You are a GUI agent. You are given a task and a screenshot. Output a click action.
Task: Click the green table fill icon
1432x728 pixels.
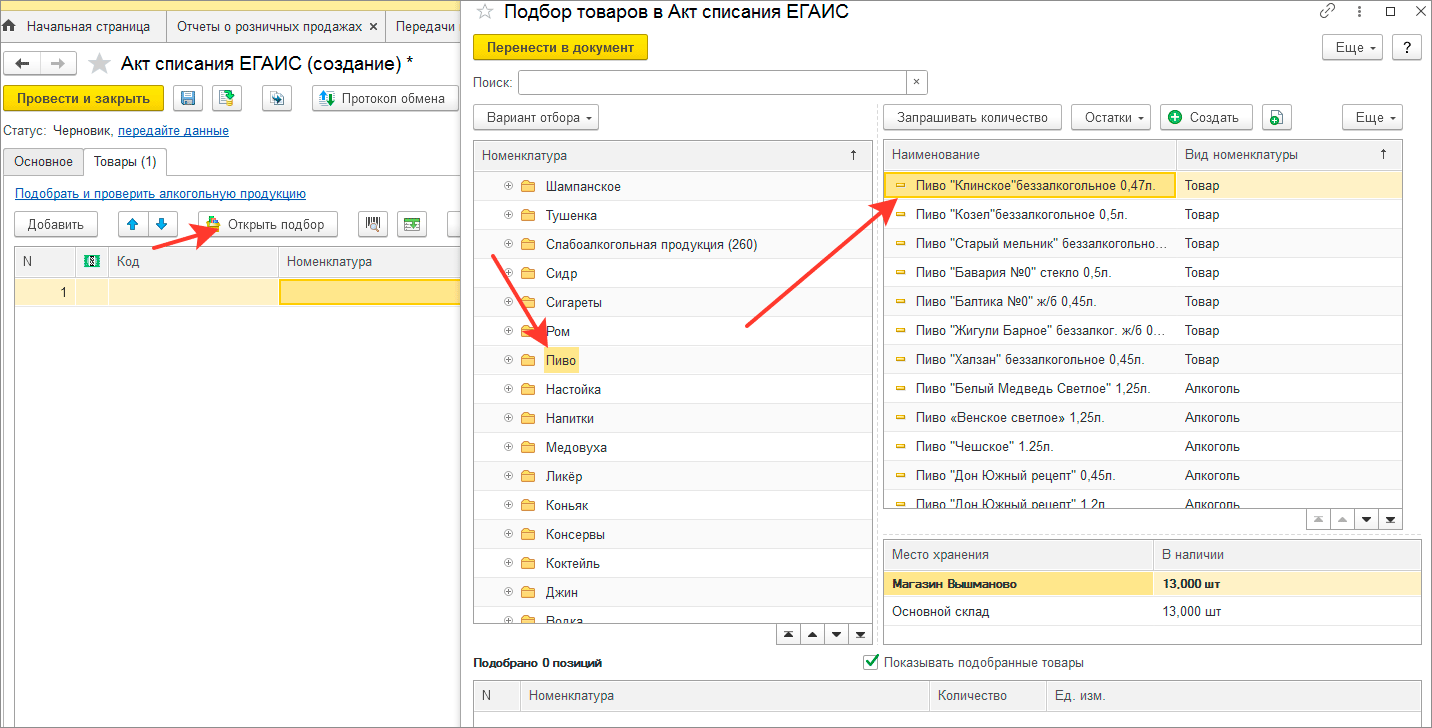pyautogui.click(x=412, y=224)
